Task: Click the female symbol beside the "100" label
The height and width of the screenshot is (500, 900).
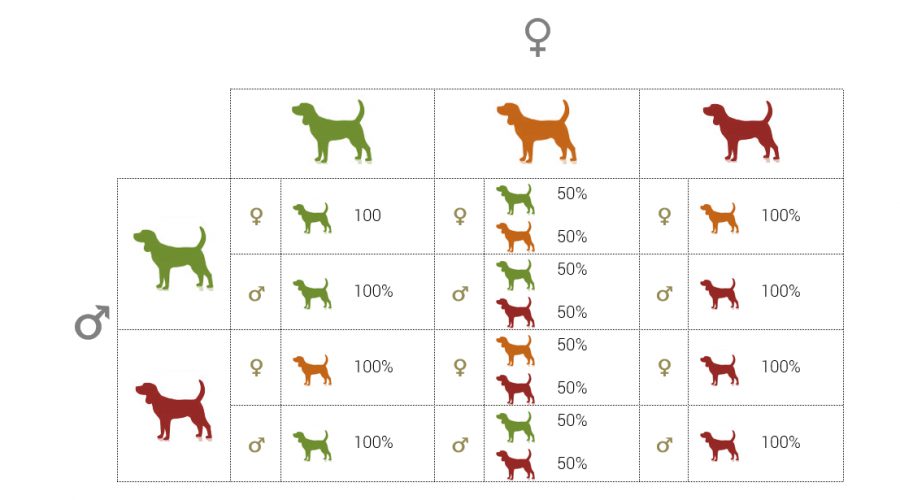Action: (x=256, y=216)
